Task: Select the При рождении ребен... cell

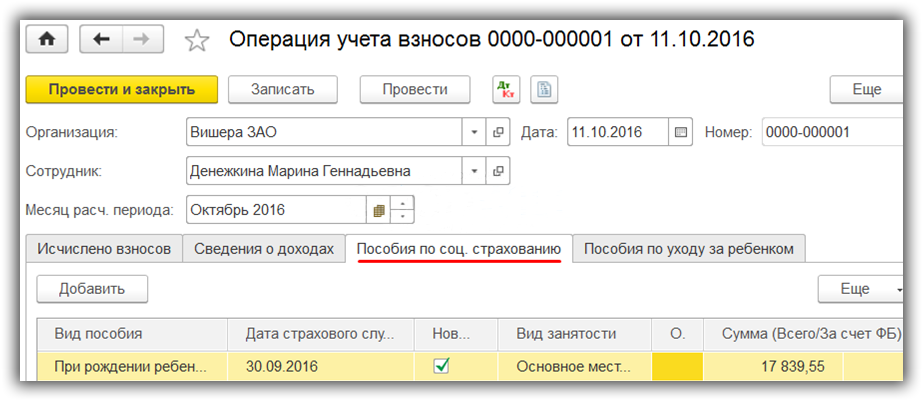Action: coord(133,366)
